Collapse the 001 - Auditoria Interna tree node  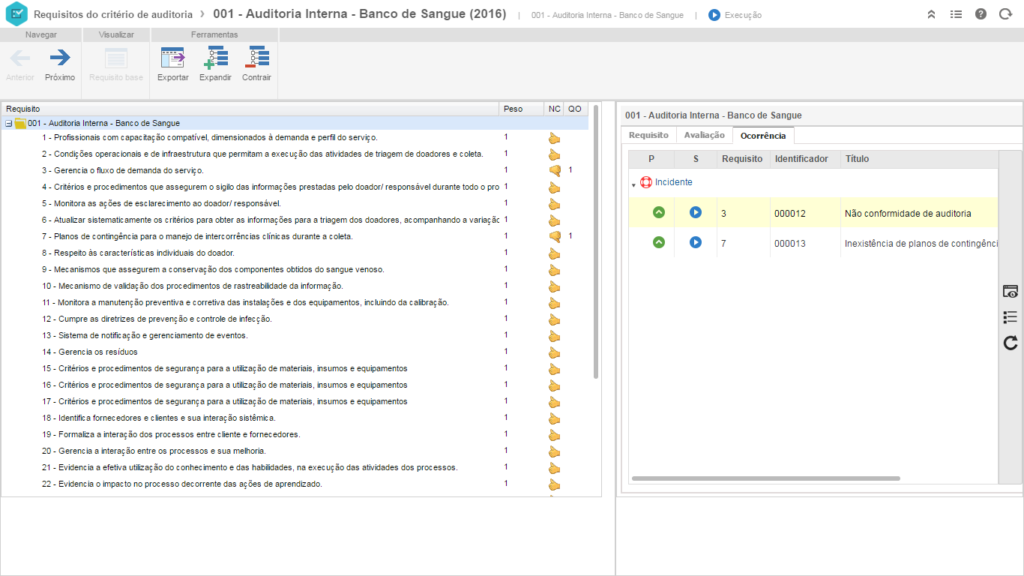(8, 123)
